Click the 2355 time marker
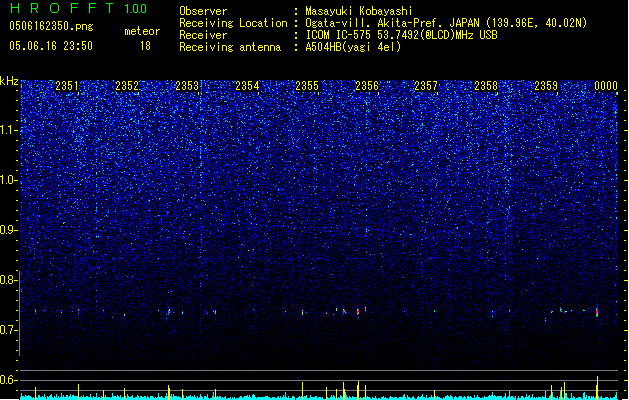 click(x=307, y=86)
